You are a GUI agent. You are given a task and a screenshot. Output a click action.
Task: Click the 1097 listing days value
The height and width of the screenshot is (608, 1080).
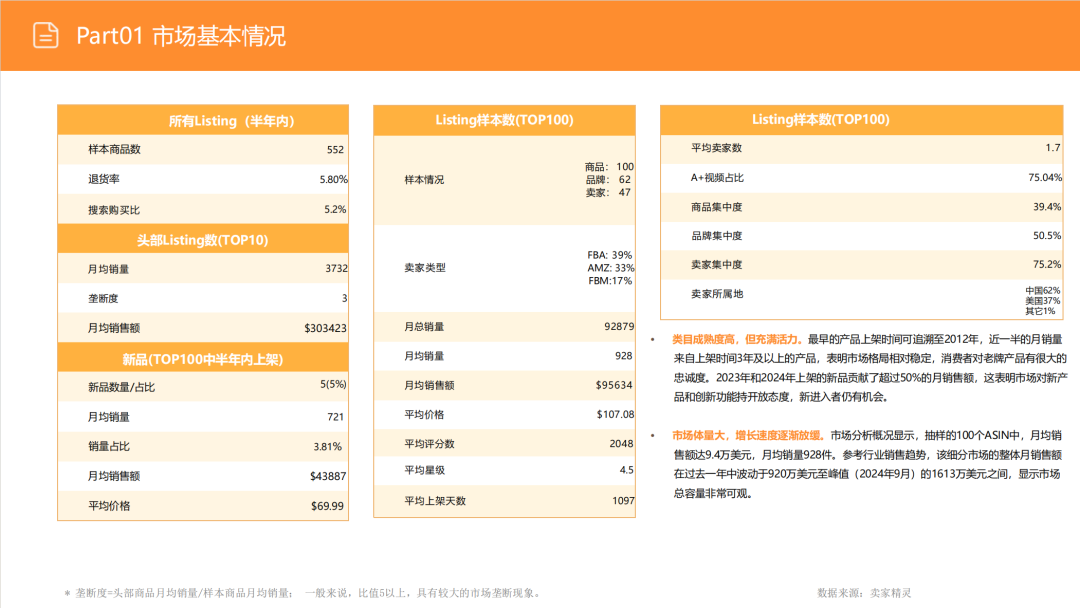623,501
